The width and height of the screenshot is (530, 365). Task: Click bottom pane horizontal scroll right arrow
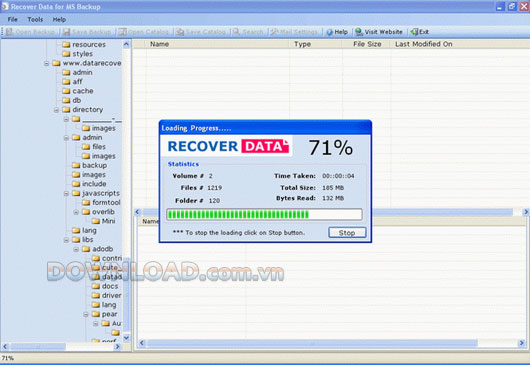[x=522, y=343]
